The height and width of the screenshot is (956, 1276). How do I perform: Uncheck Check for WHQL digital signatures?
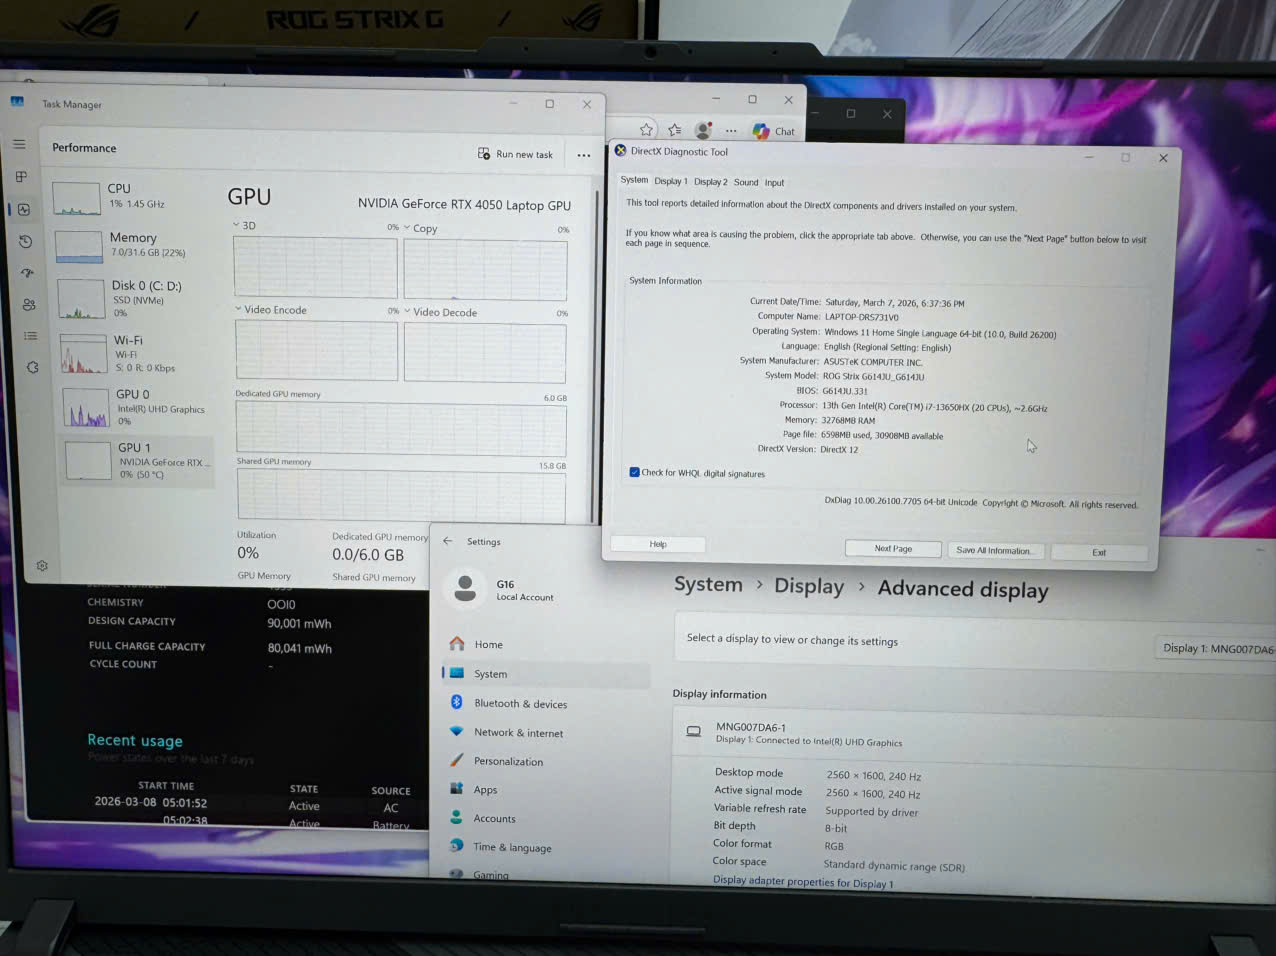point(634,472)
